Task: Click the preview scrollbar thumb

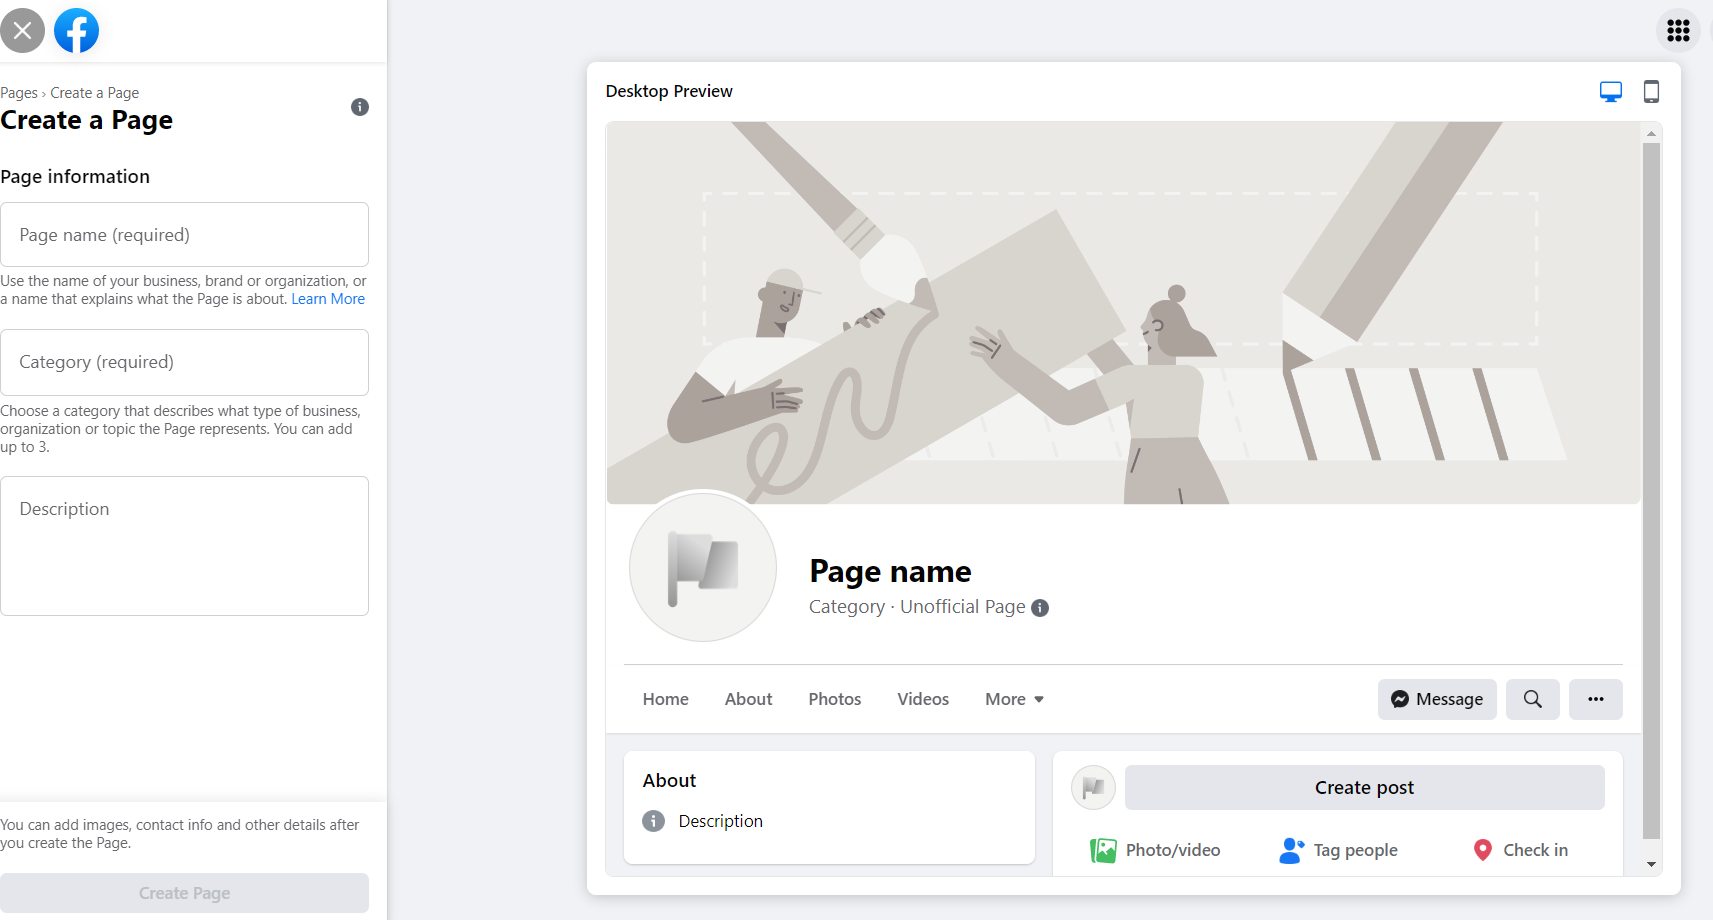Action: point(1651,490)
